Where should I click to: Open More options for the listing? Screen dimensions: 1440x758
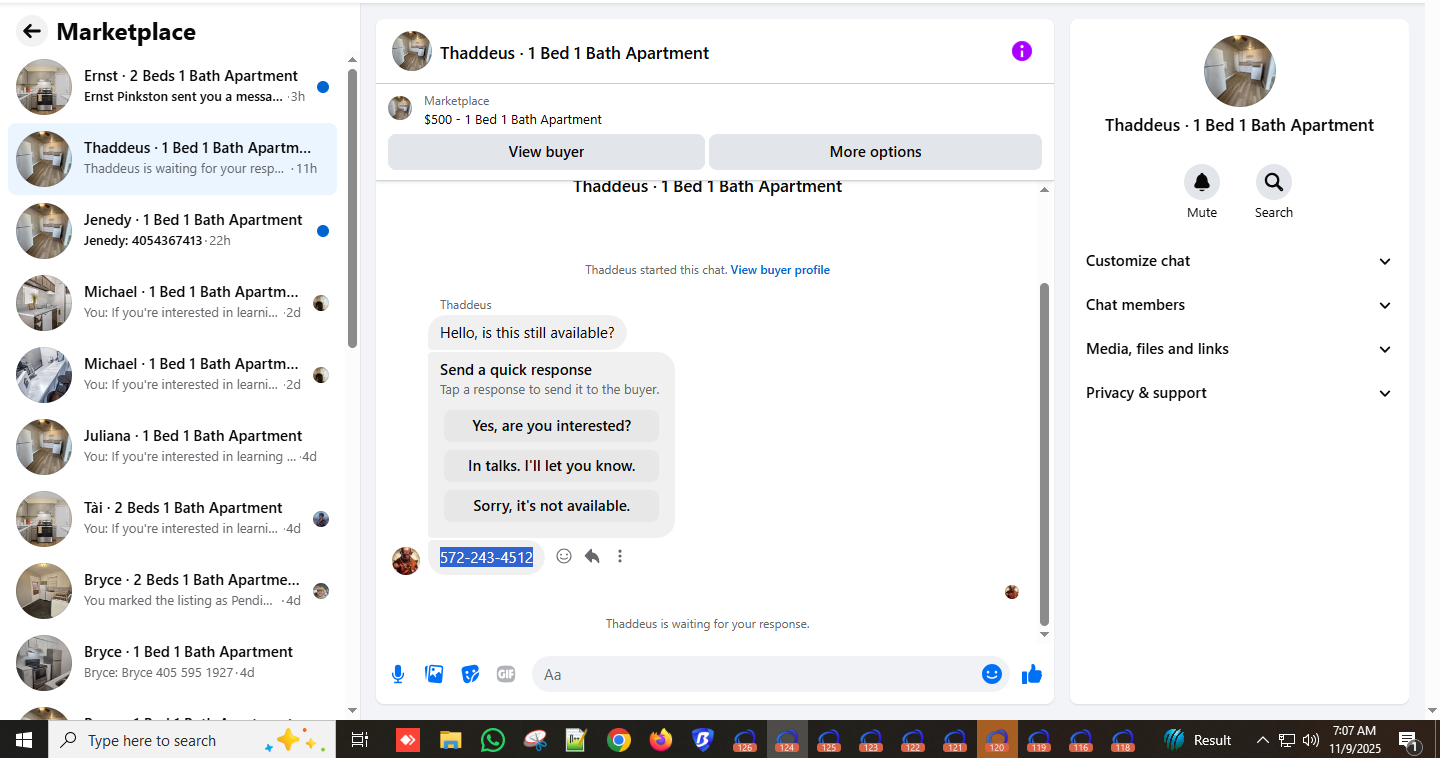pos(875,152)
